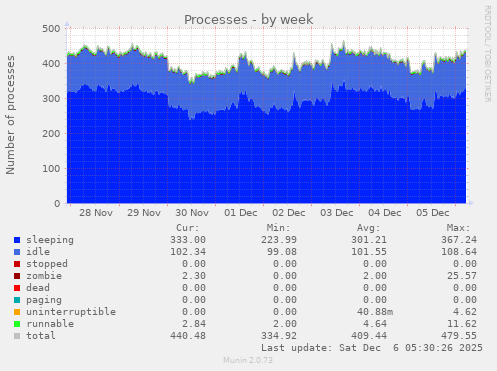
Task: Click the uninterruptible legend color swatch
Action: click(x=17, y=312)
